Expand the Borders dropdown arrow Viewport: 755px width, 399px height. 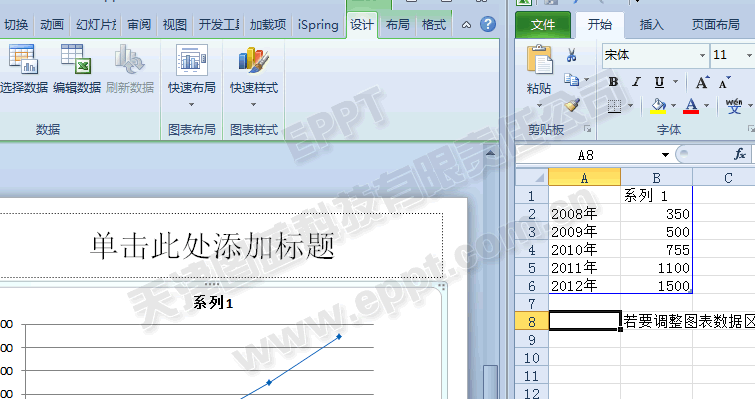click(630, 106)
